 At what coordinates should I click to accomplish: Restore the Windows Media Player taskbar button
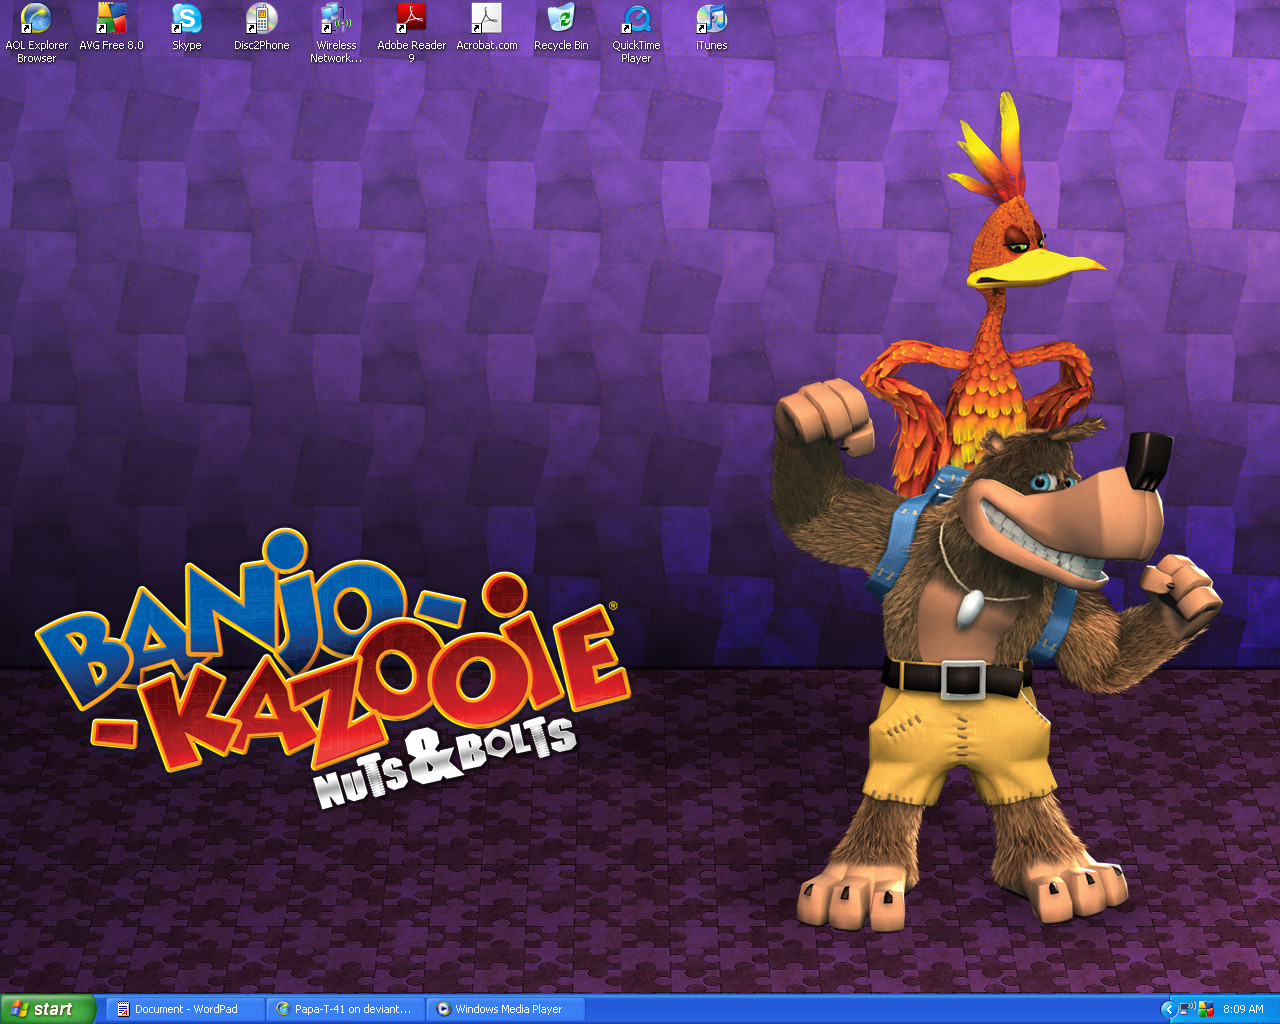[x=505, y=1009]
